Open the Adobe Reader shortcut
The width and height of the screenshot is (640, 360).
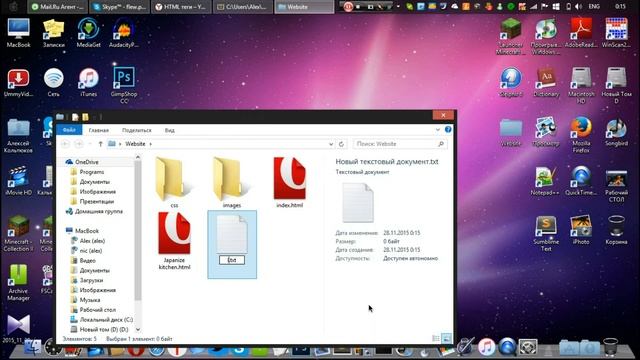click(x=581, y=33)
